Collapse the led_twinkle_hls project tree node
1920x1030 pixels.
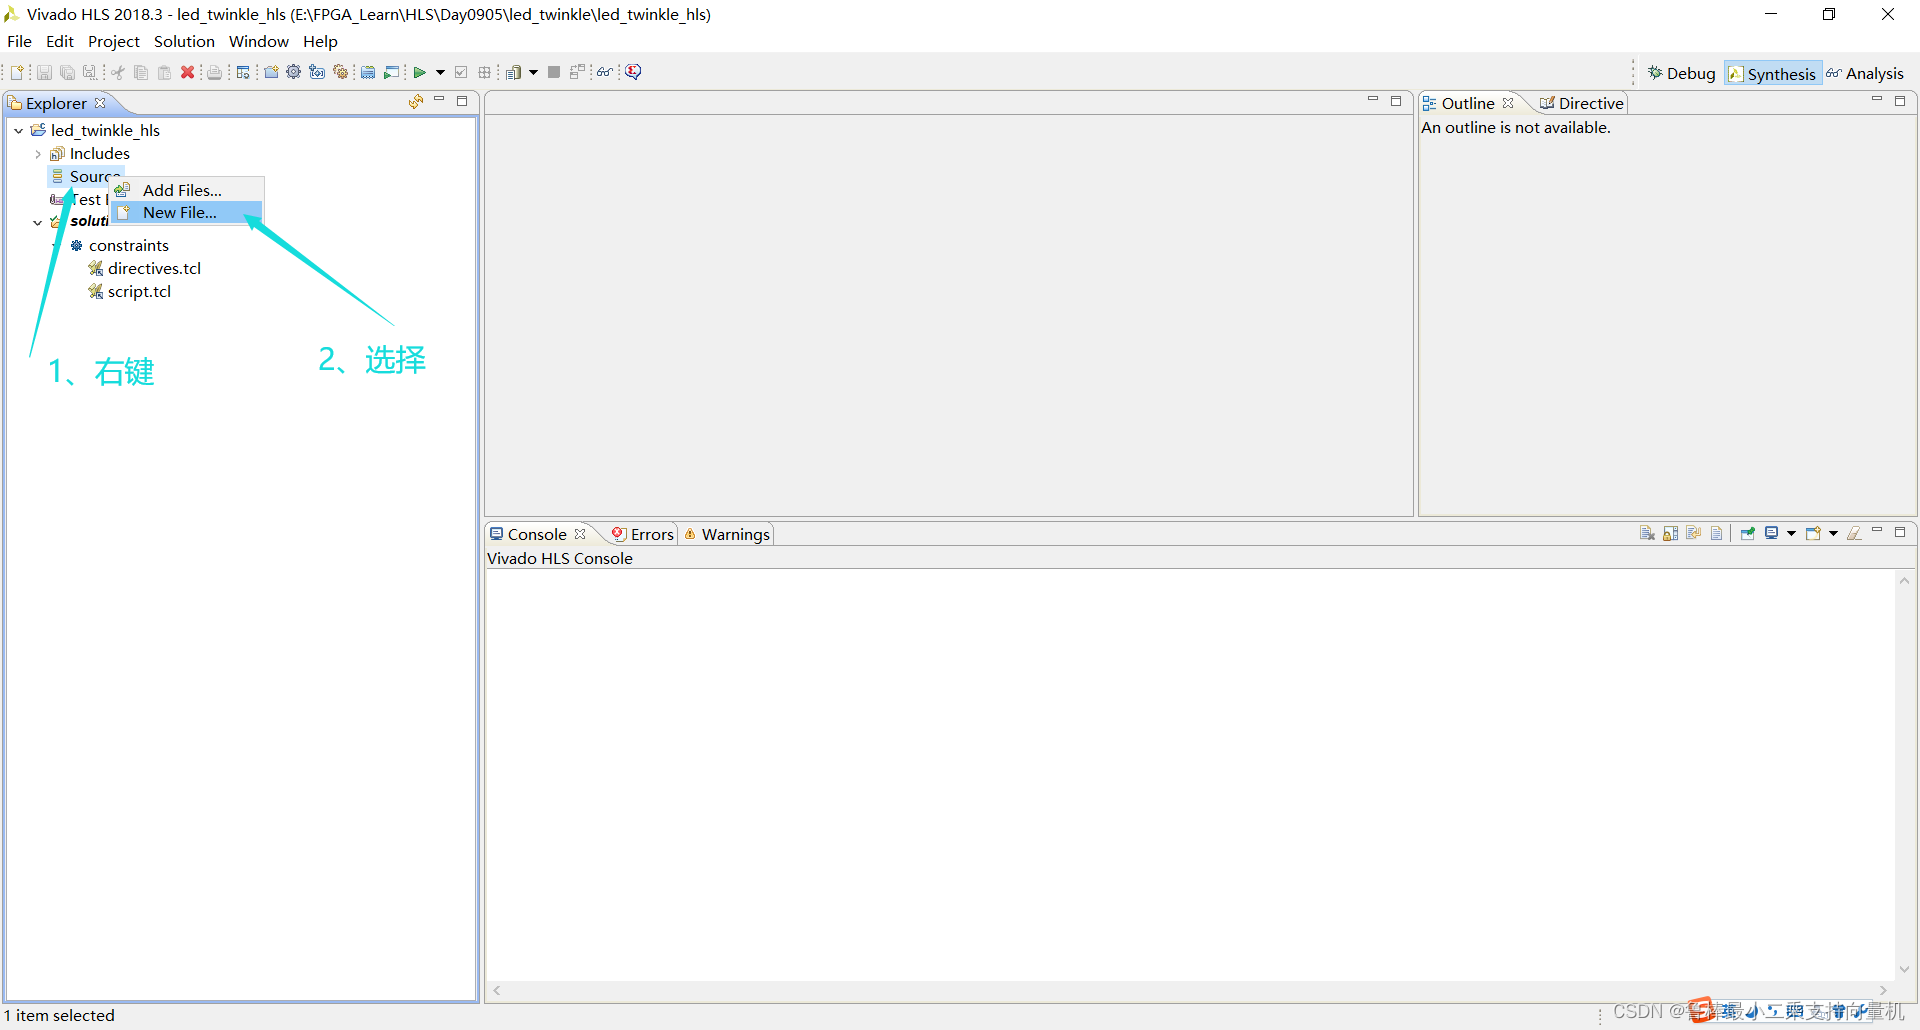click(x=19, y=131)
